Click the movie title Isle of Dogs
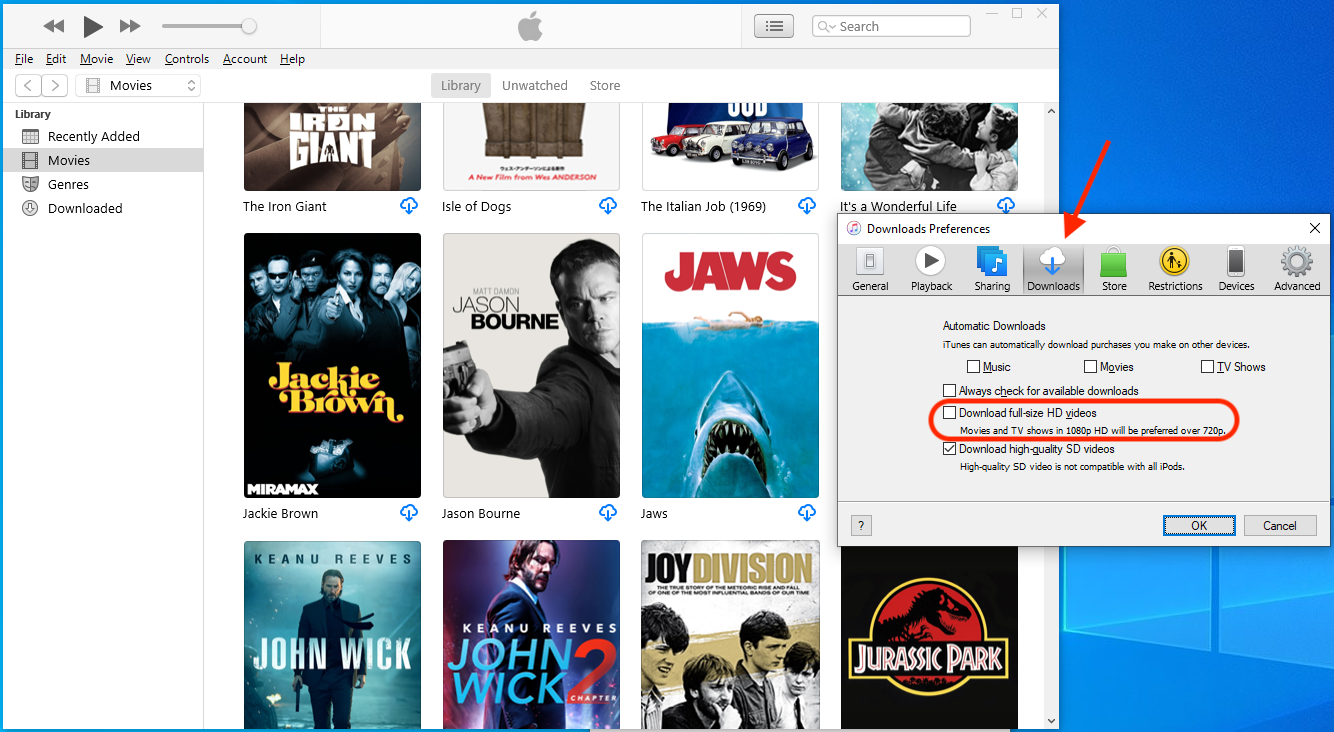 (x=476, y=207)
